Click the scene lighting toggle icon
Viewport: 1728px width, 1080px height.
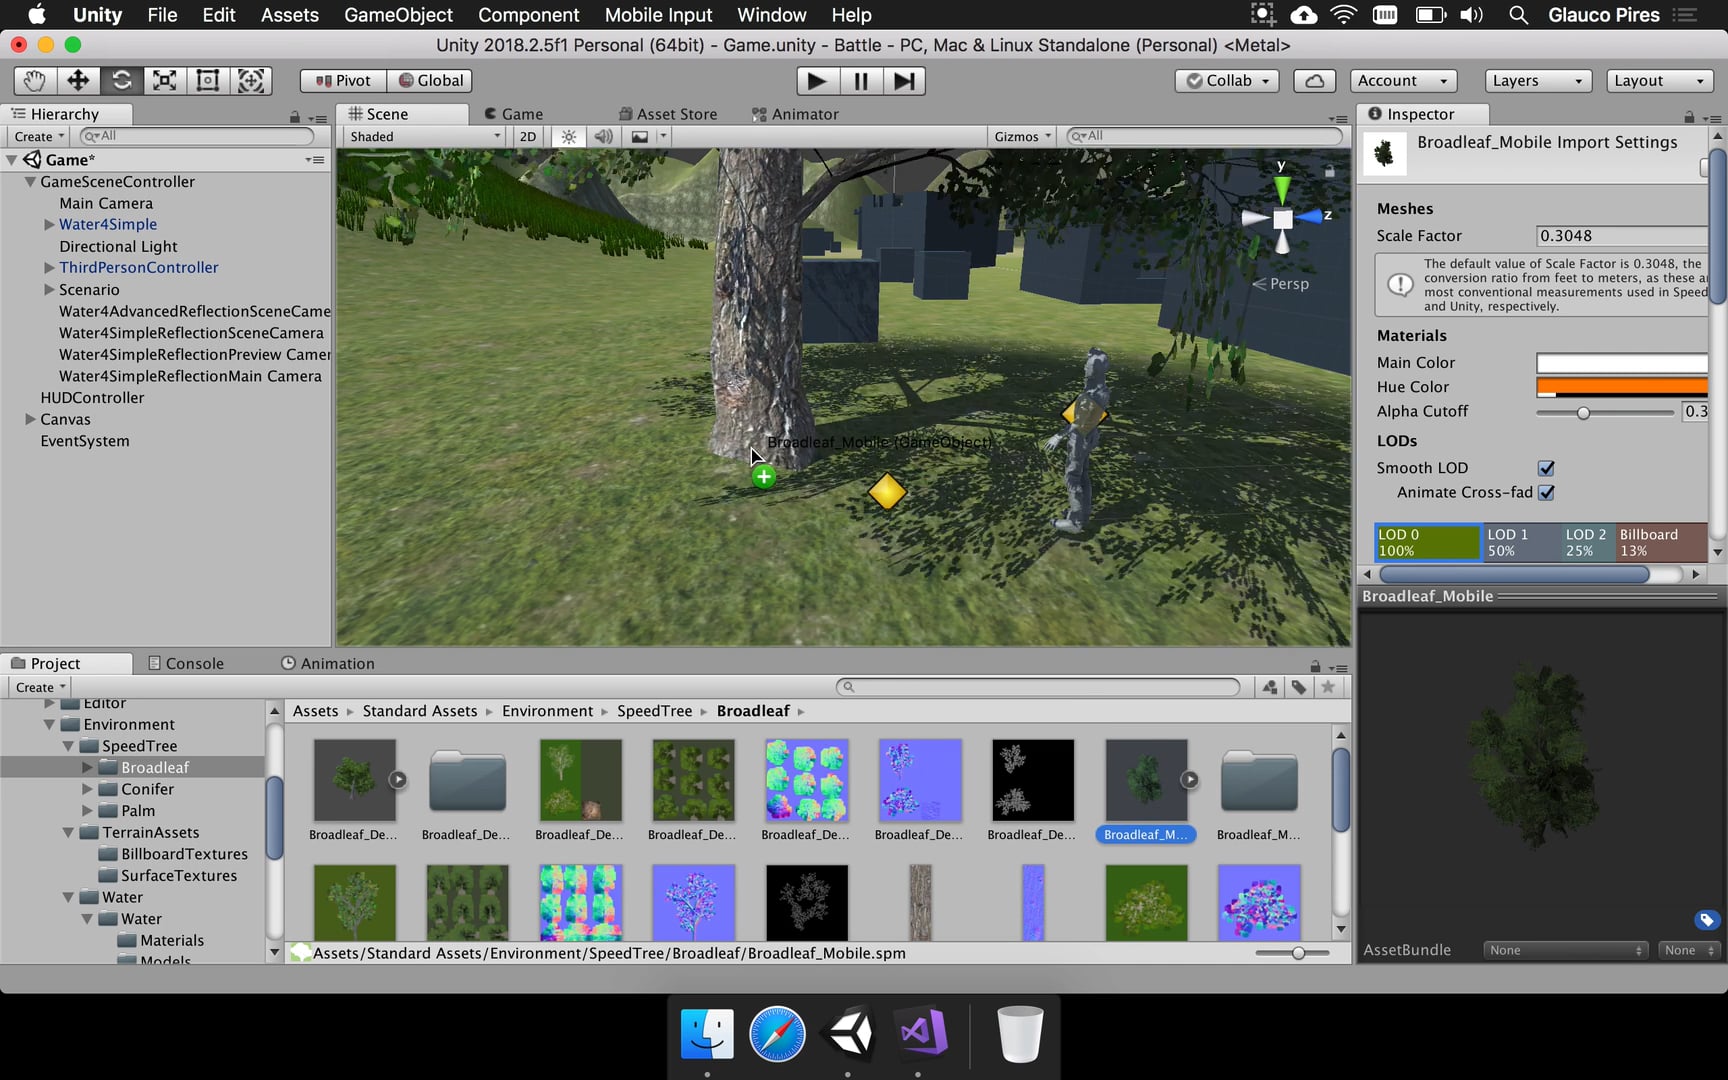point(568,136)
